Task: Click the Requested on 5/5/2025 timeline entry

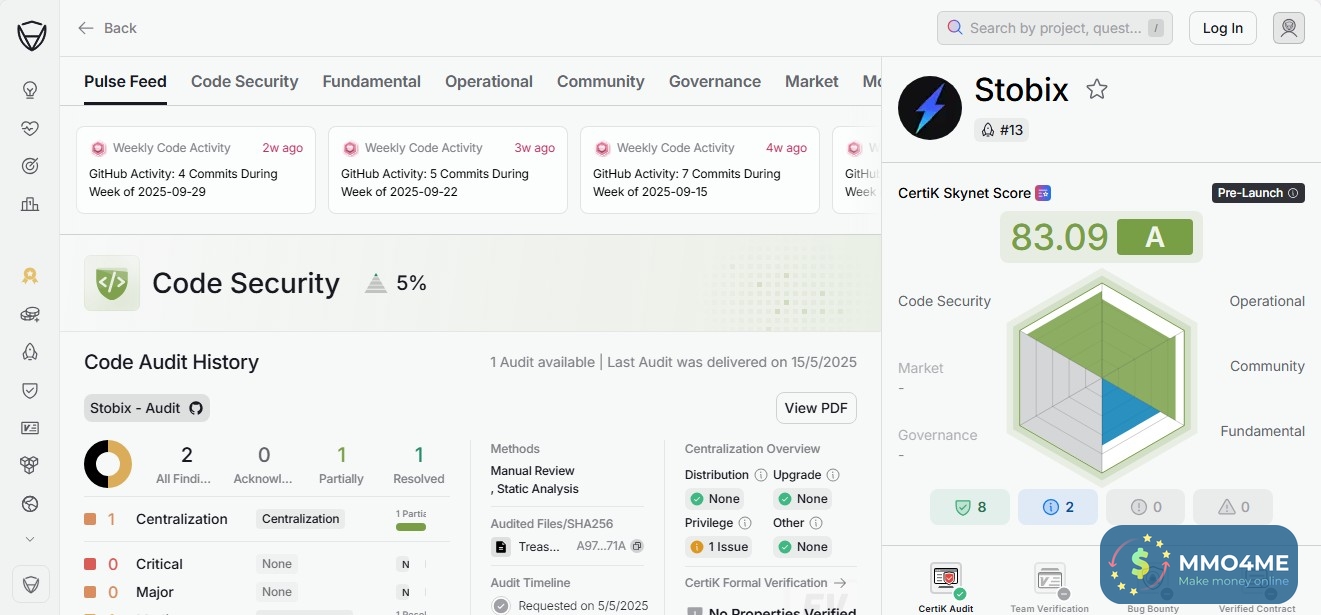Action: (571, 605)
